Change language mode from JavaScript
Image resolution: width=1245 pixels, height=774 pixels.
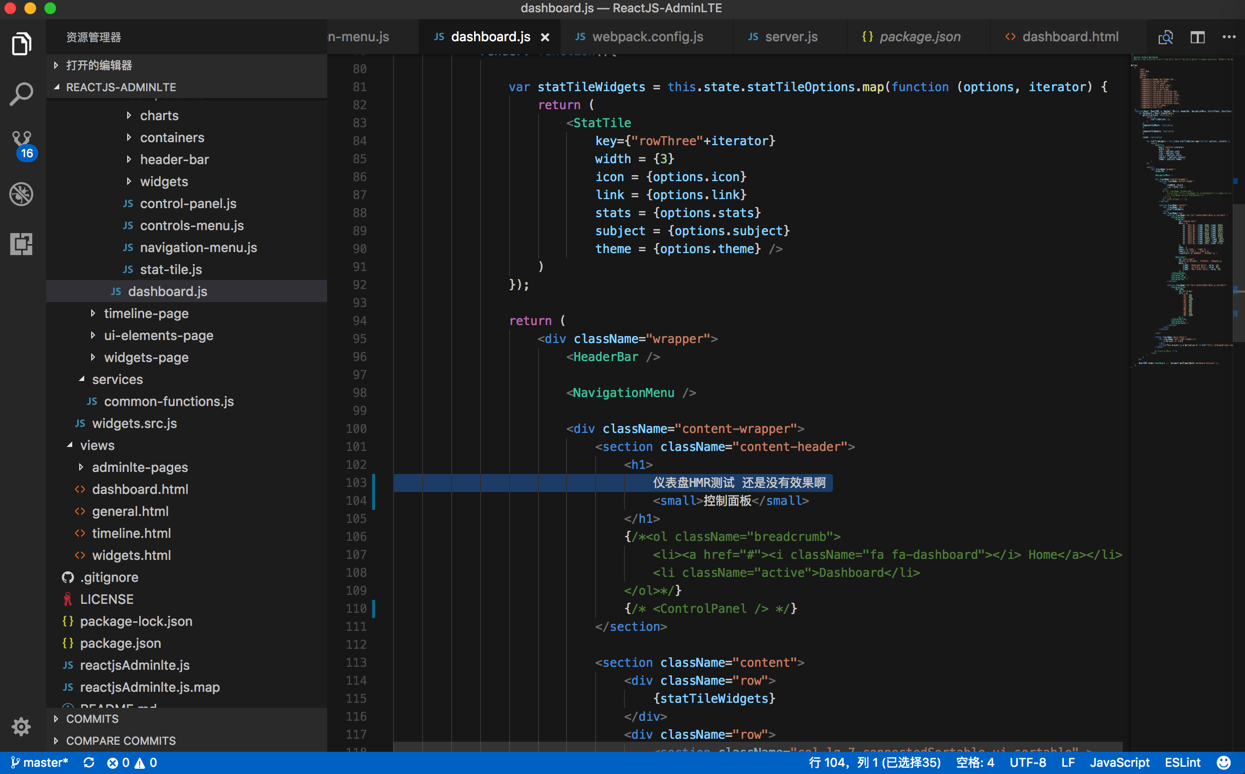(1119, 763)
